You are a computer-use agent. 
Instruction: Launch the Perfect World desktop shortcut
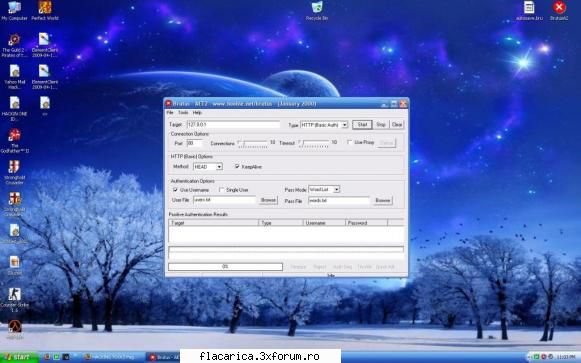click(x=45, y=10)
